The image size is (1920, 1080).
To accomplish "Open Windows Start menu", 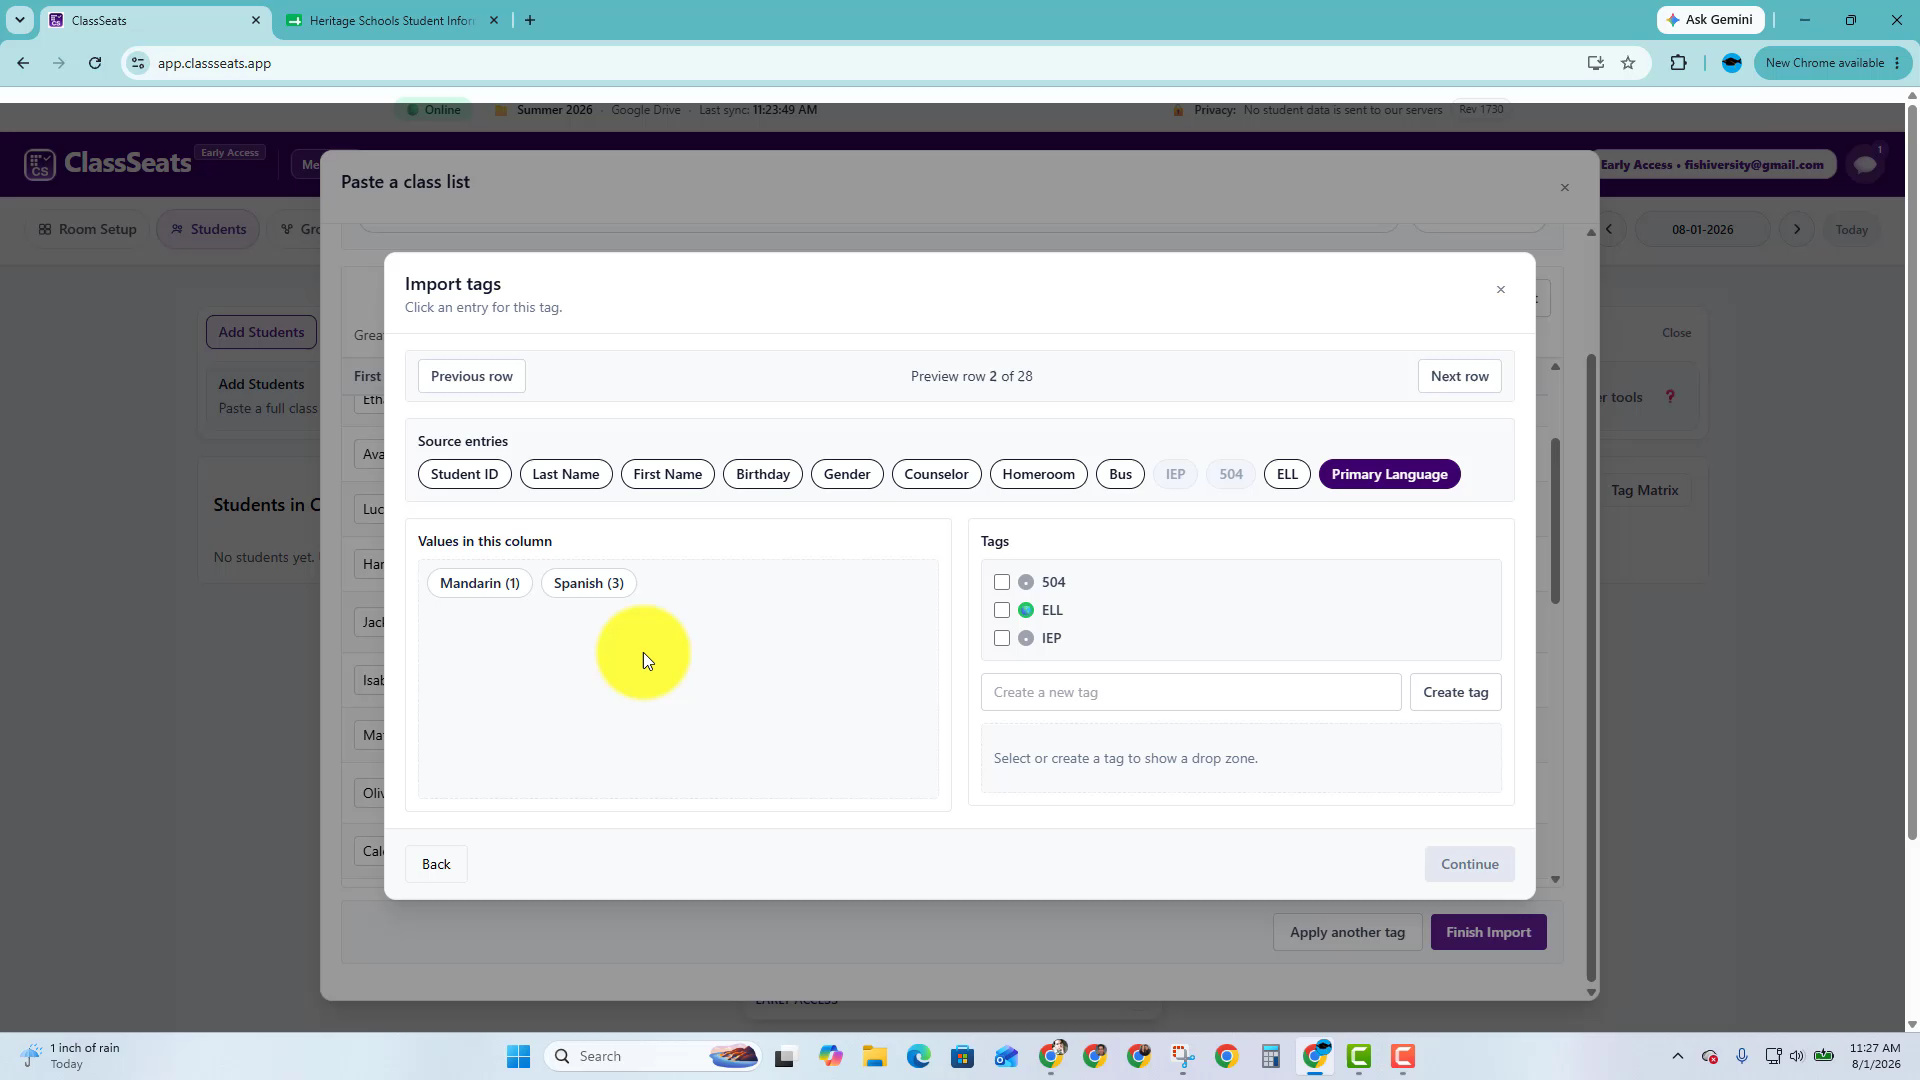I will tap(518, 1056).
